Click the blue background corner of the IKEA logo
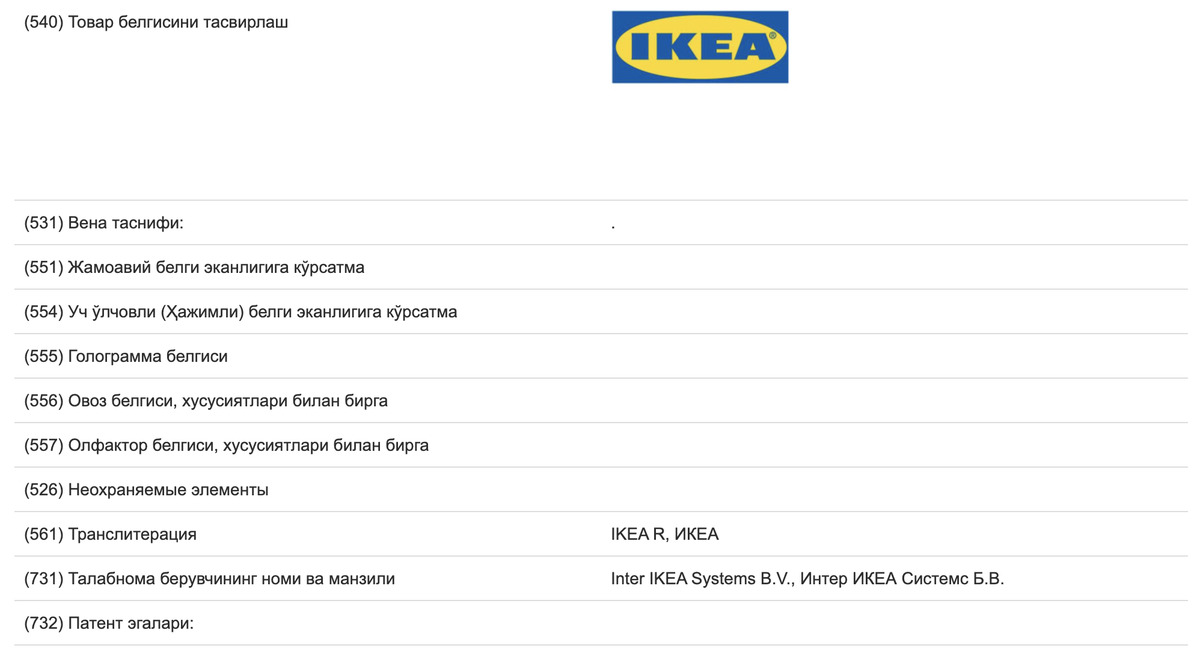 (620, 75)
